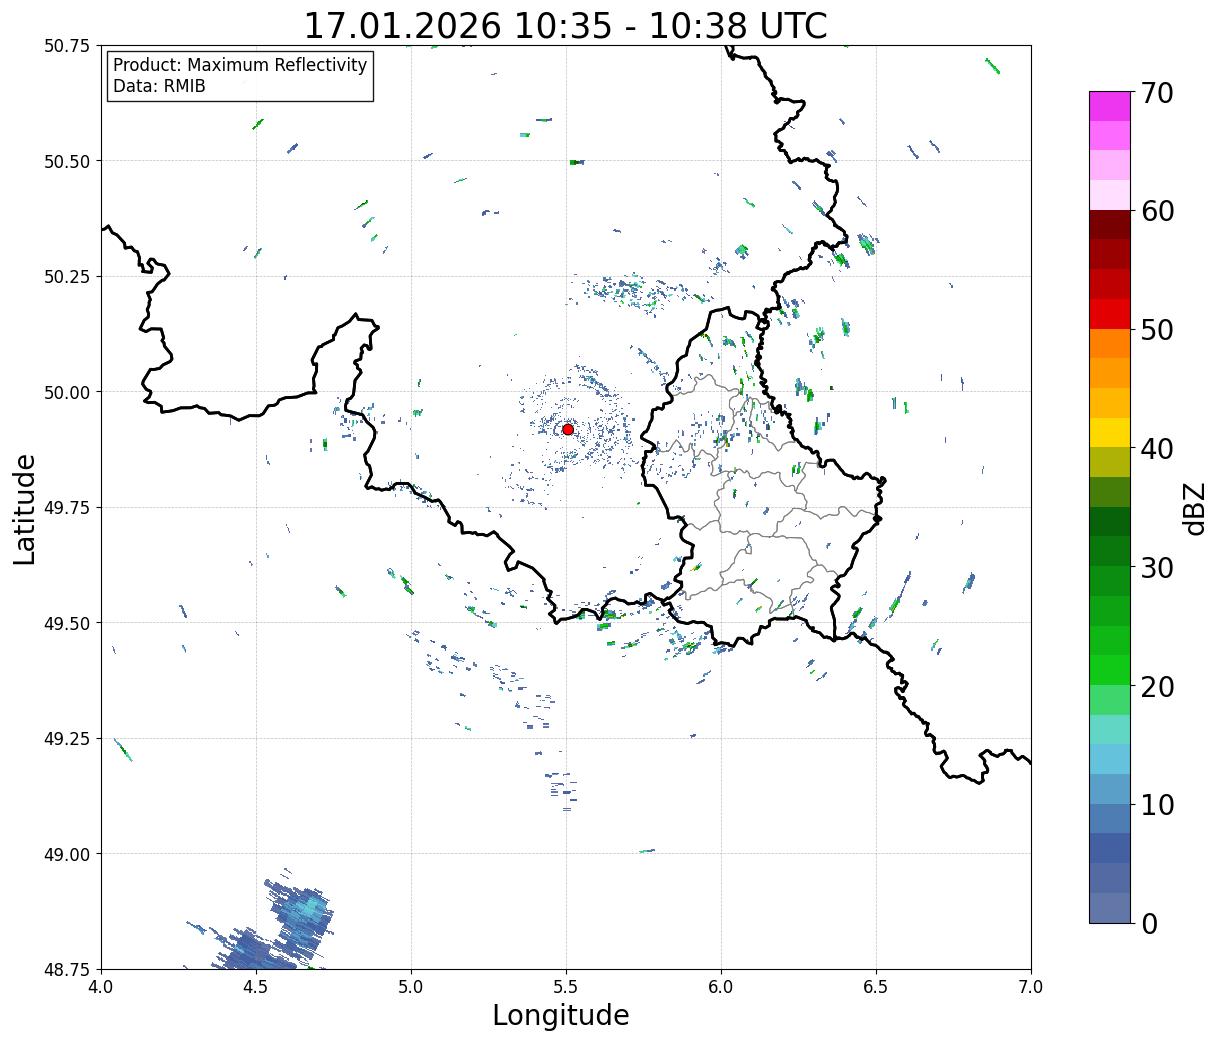Click the red radar location marker
Viewport: 1219px width, 1040px height.
click(567, 429)
